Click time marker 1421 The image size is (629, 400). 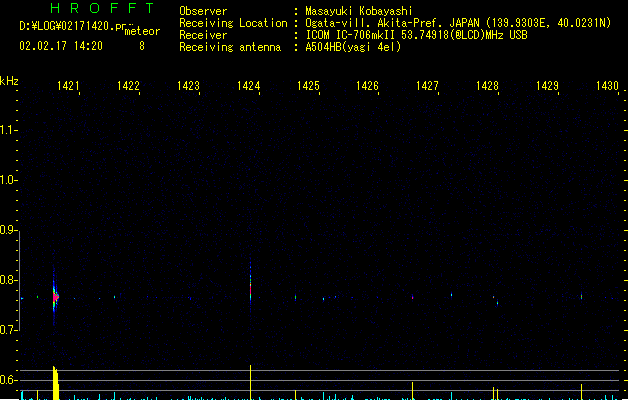68,86
